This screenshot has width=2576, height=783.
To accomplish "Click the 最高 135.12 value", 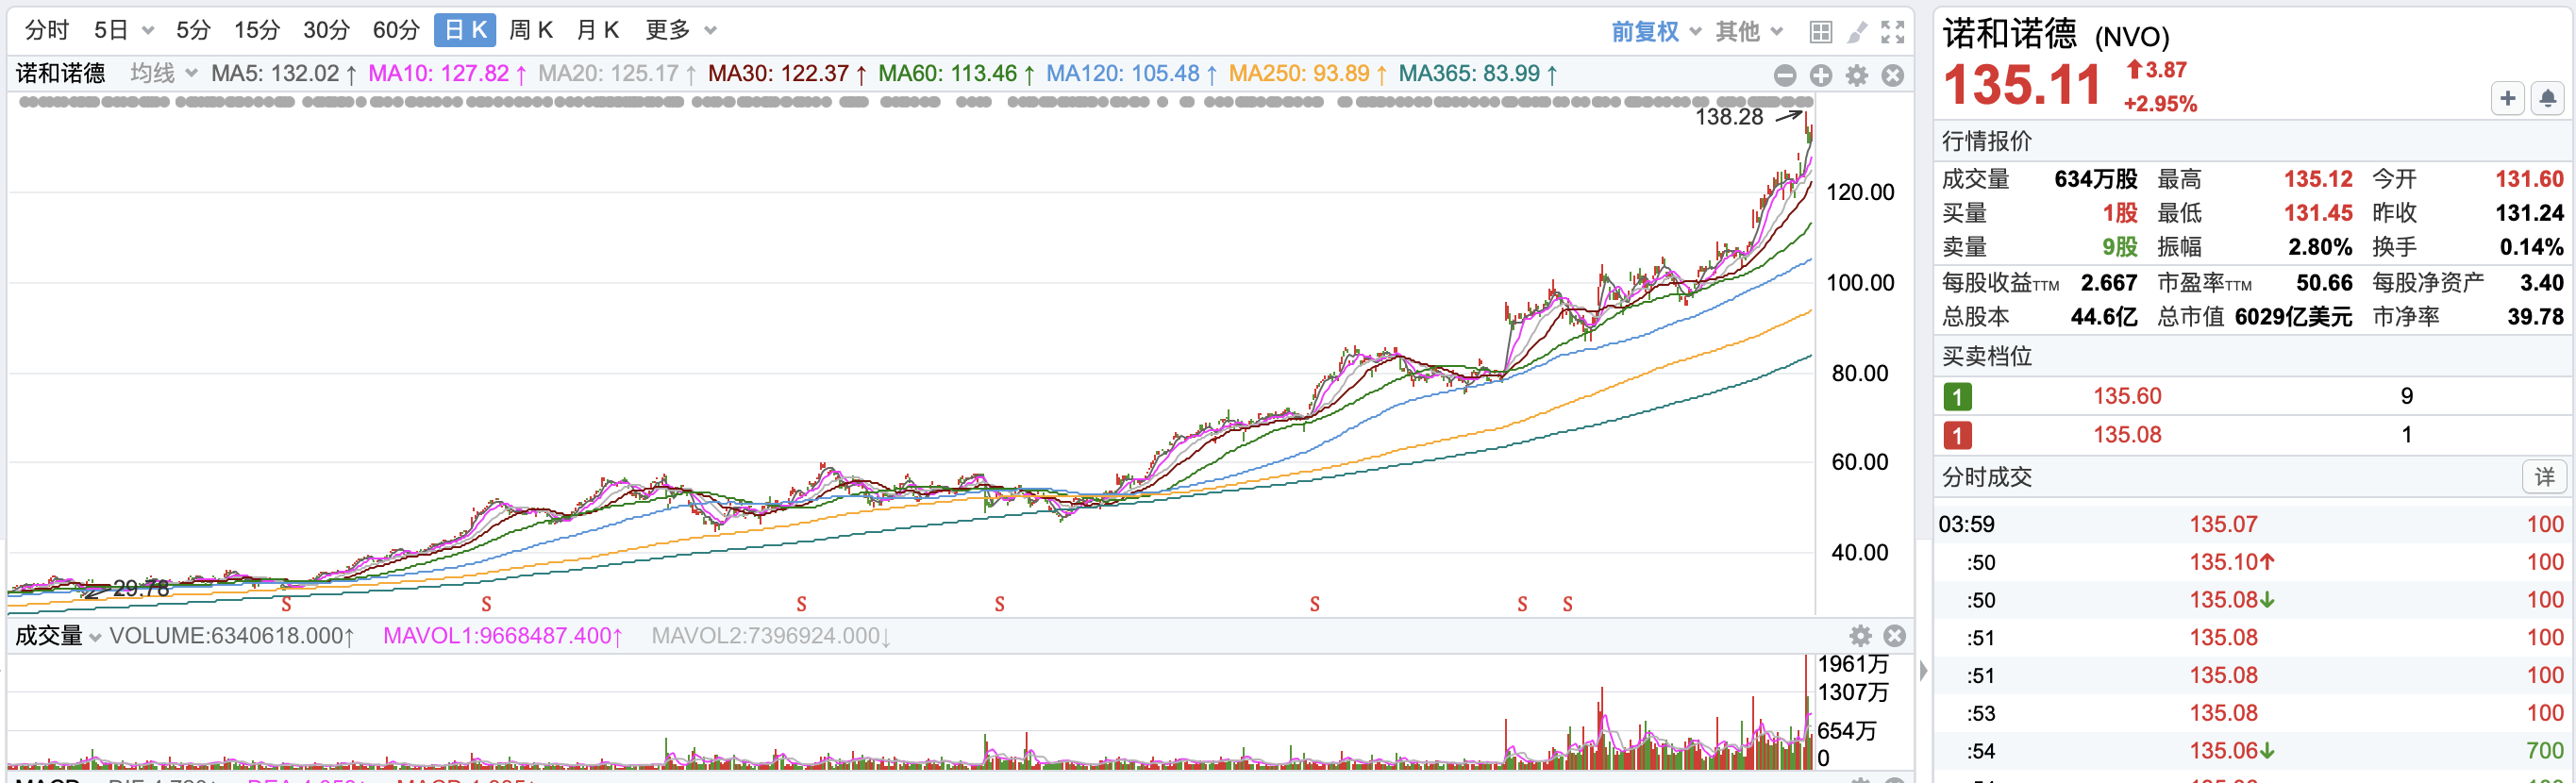I will pos(2317,179).
